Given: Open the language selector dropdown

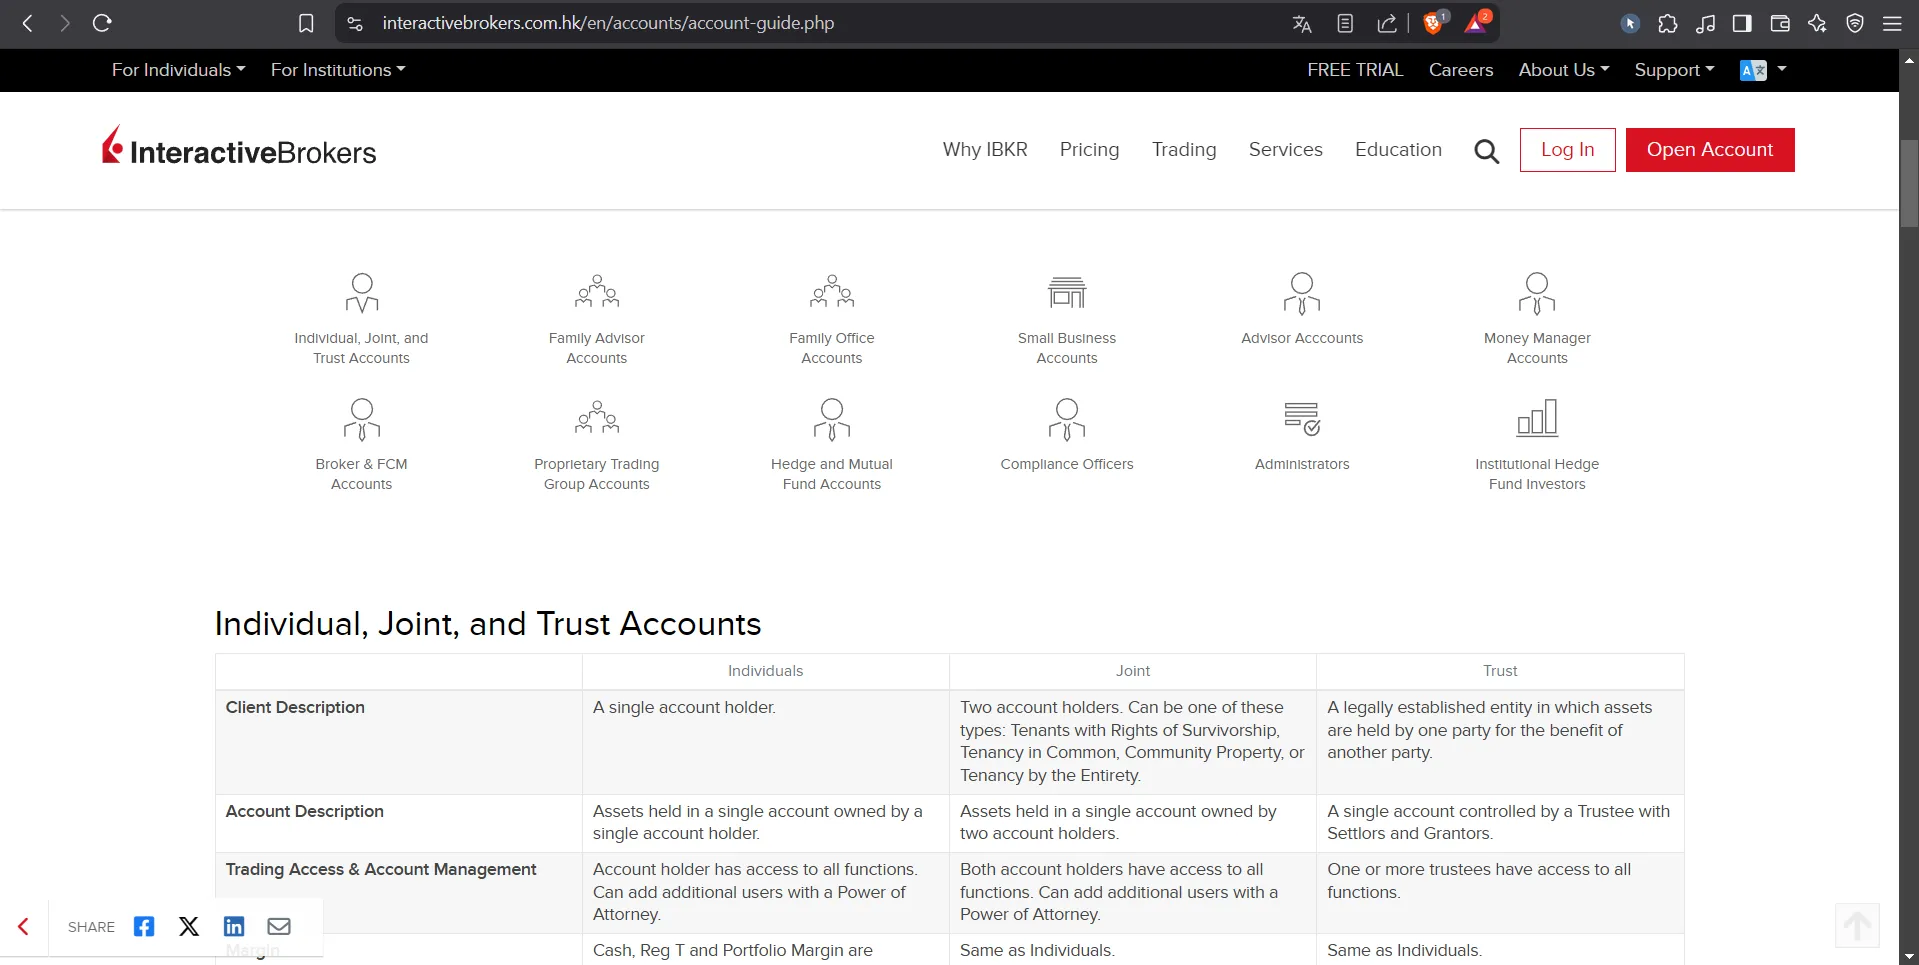Looking at the screenshot, I should click(1763, 70).
